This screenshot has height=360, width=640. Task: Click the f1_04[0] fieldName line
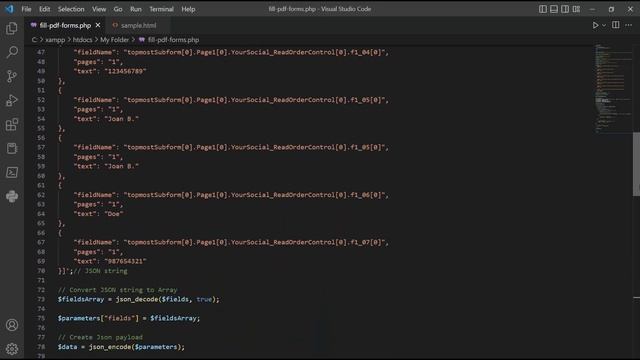point(231,52)
